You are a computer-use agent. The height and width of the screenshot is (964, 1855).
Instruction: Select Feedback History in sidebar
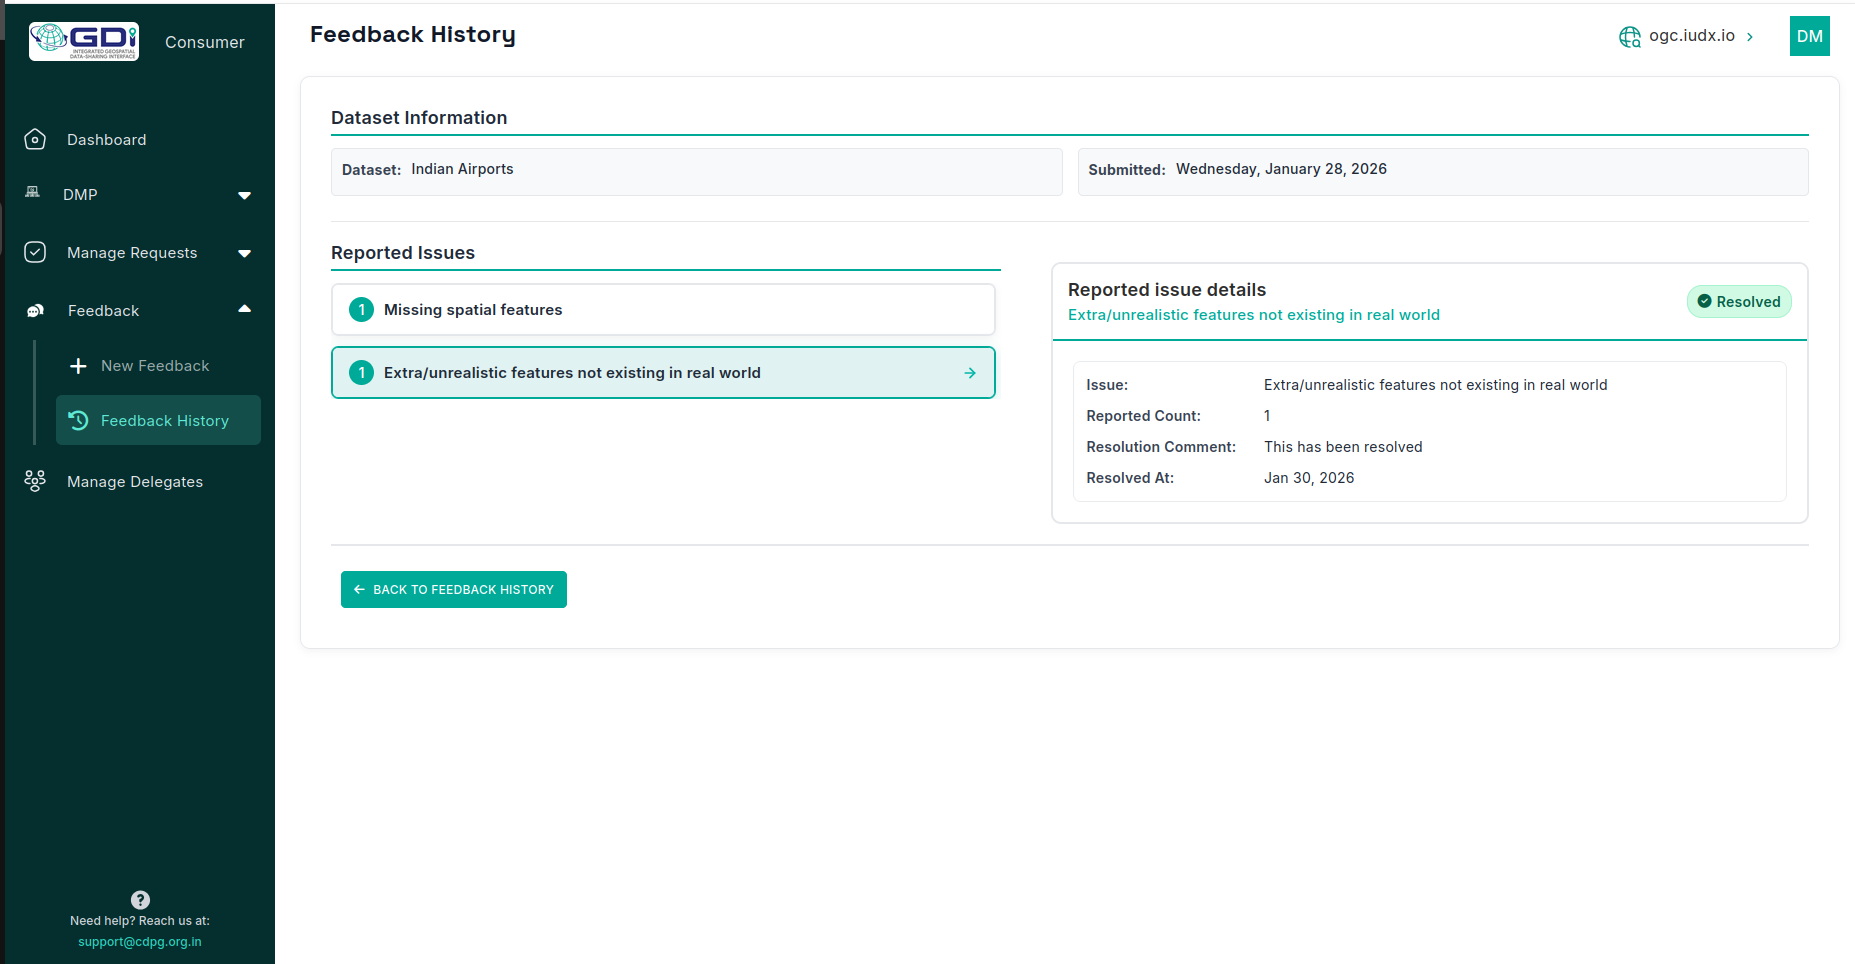164,421
